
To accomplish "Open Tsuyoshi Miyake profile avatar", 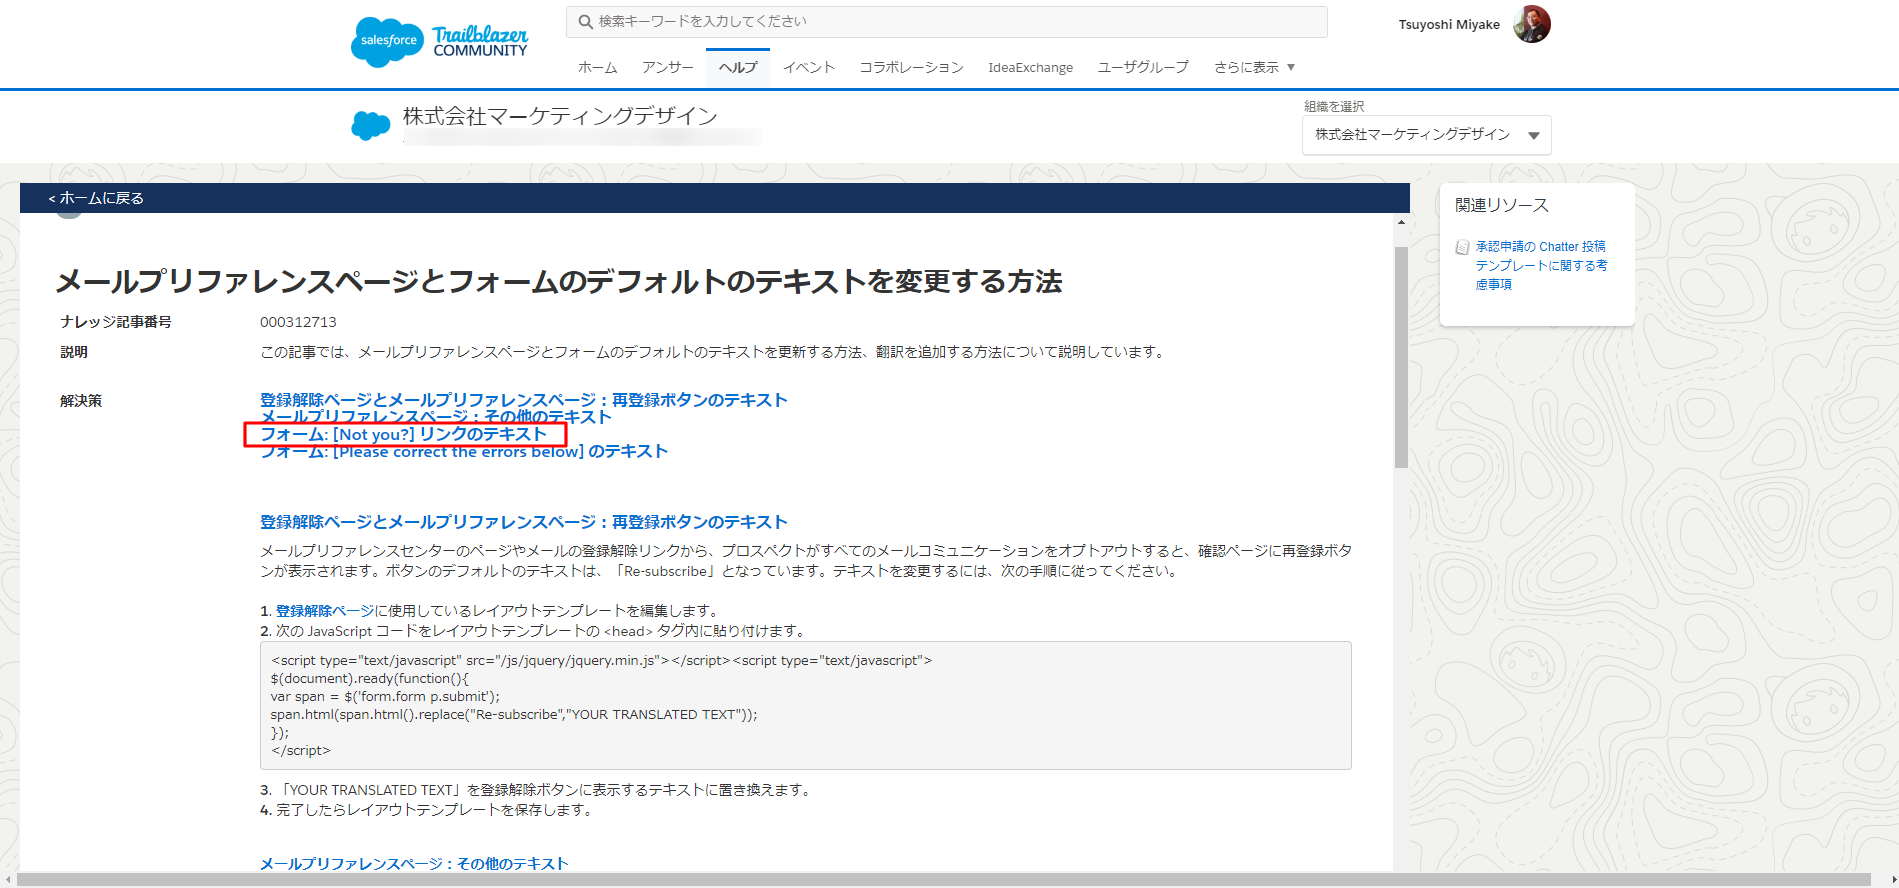I will click(1531, 24).
